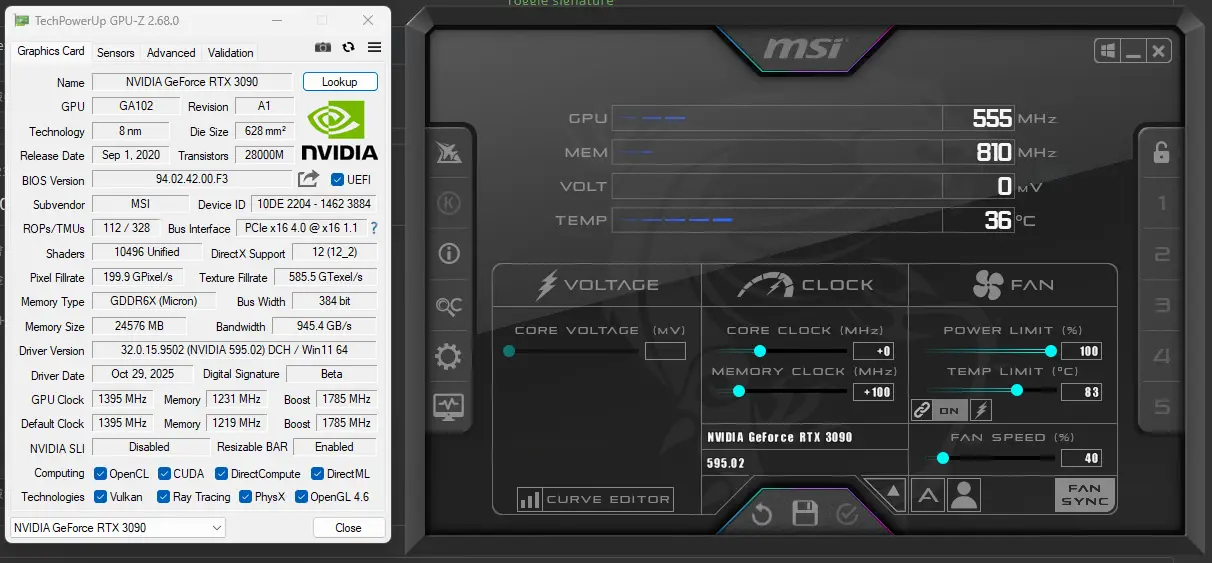This screenshot has height=563, width=1212.
Task: Expand the Afterburner bottom panel arrow
Action: click(893, 491)
